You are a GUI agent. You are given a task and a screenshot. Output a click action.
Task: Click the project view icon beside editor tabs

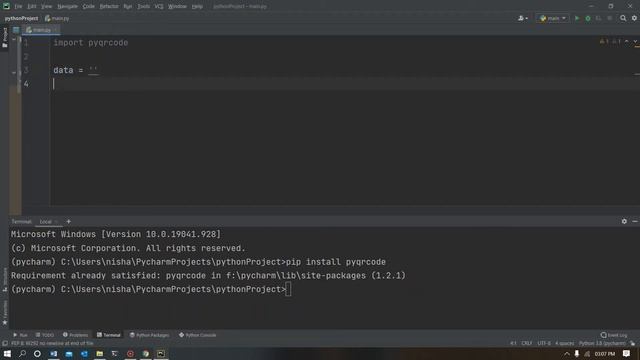coord(16,30)
